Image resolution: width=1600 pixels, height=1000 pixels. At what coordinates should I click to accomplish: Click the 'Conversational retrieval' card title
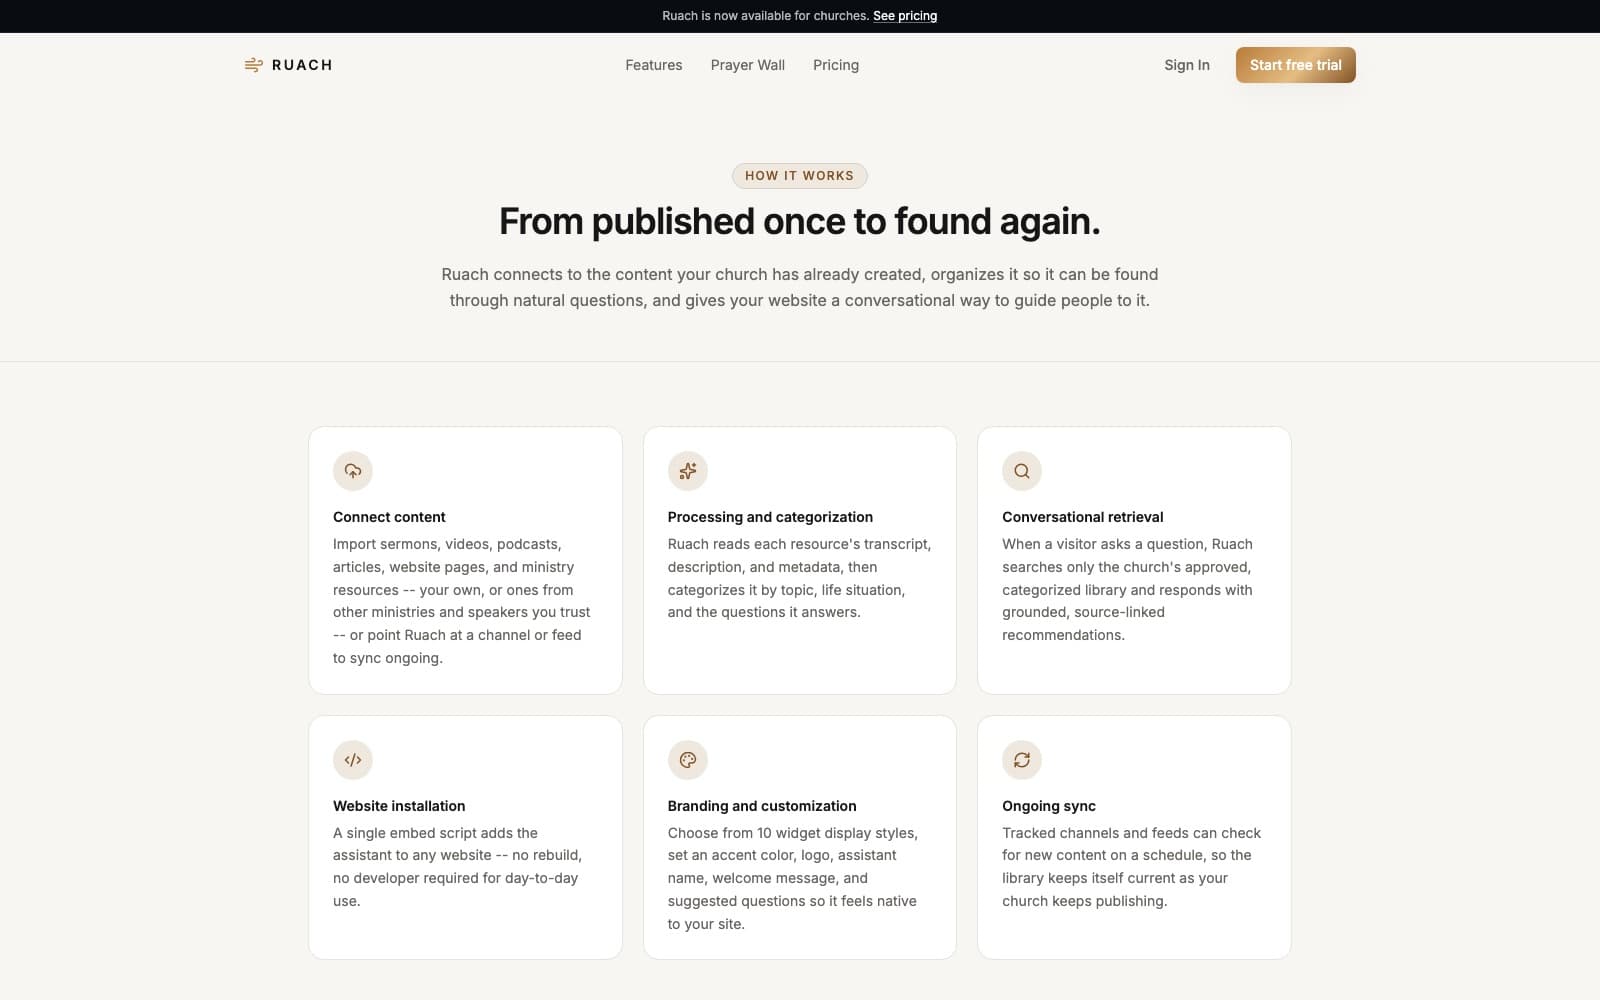[1083, 517]
